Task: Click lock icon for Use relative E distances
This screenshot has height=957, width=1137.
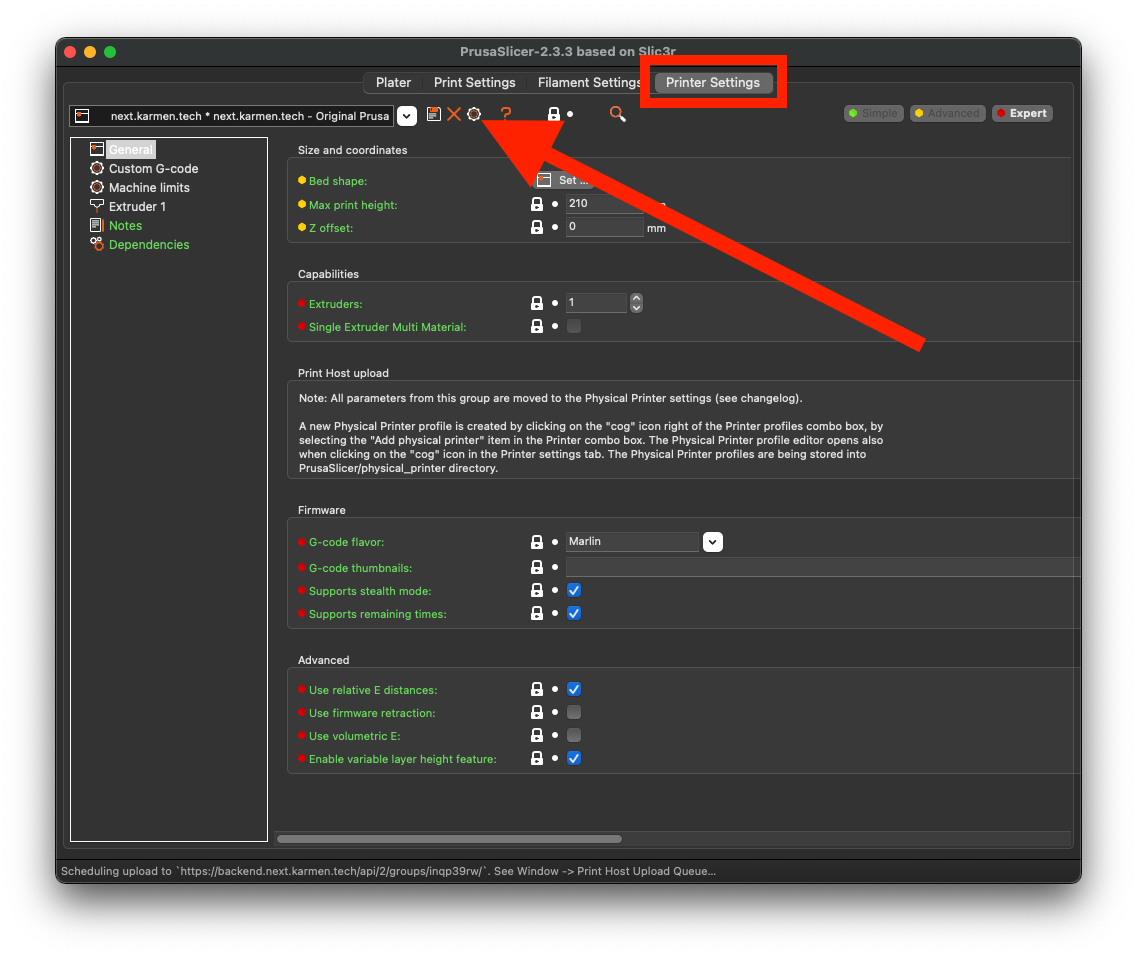Action: [537, 689]
